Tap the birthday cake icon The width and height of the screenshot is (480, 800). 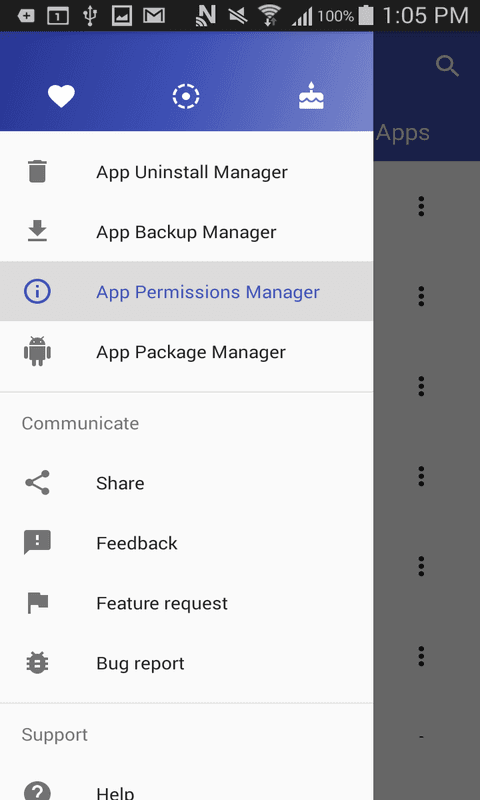click(311, 96)
